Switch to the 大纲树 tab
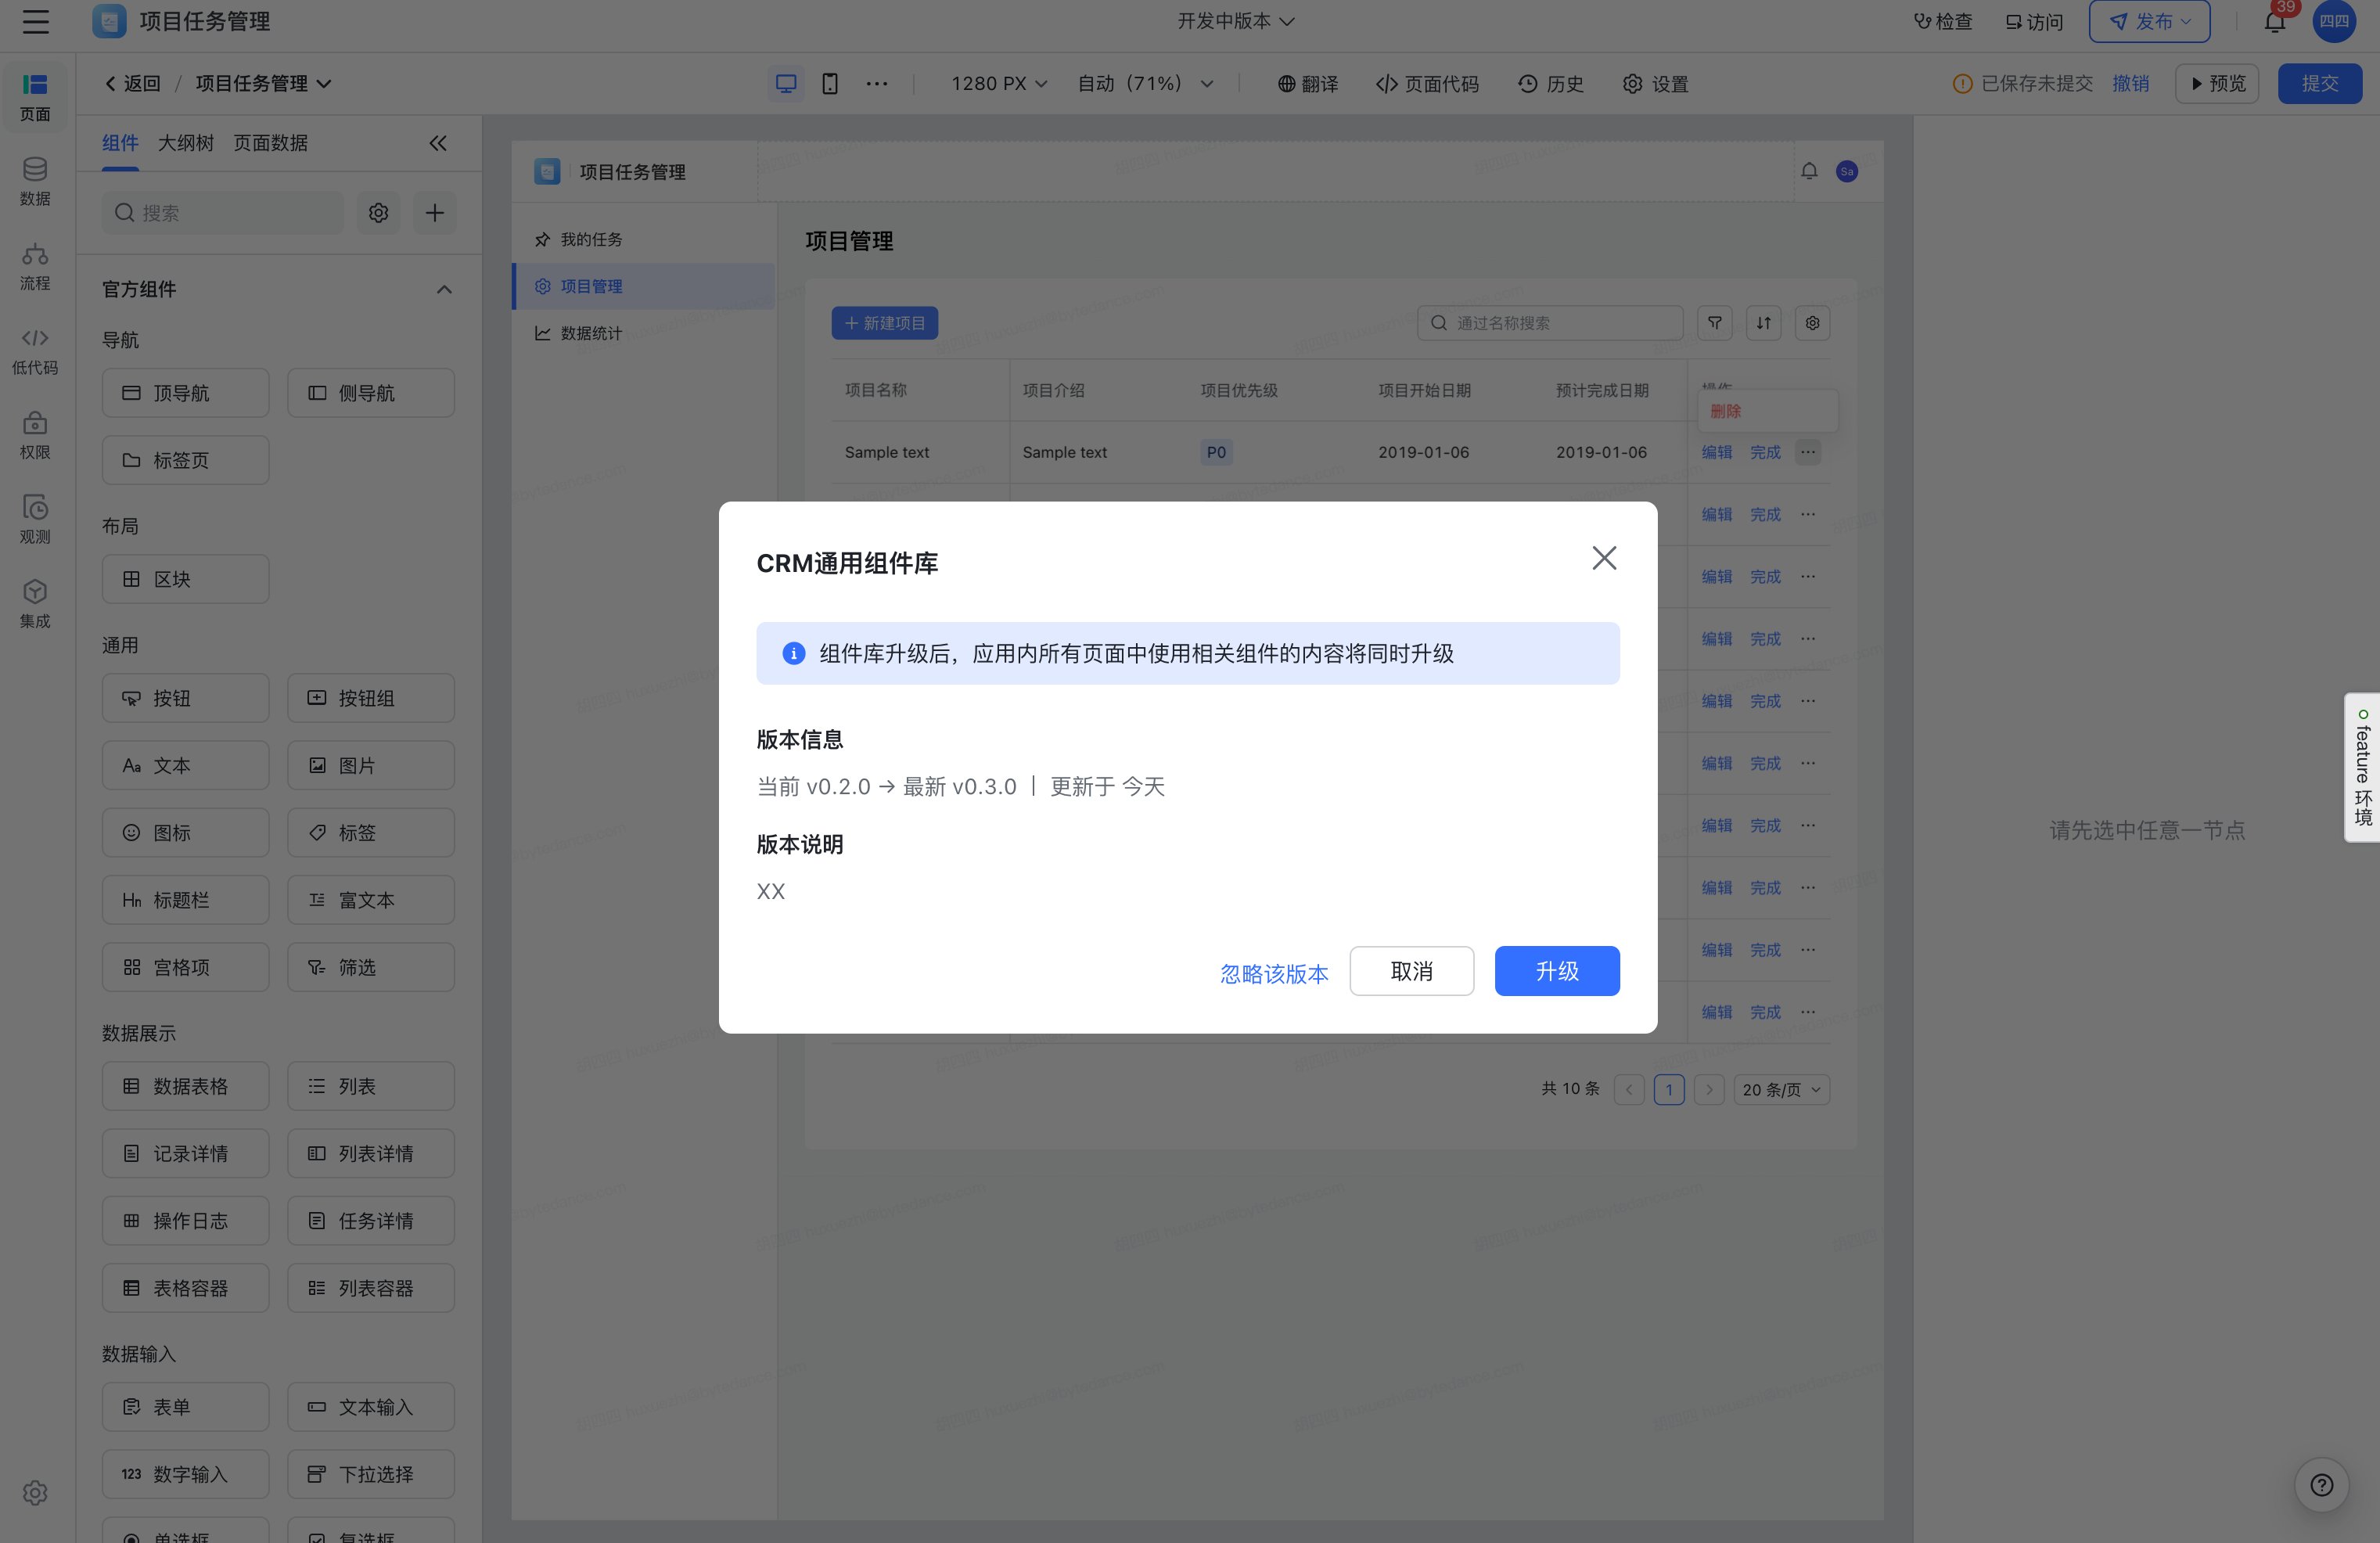Viewport: 2380px width, 1543px height. point(186,143)
